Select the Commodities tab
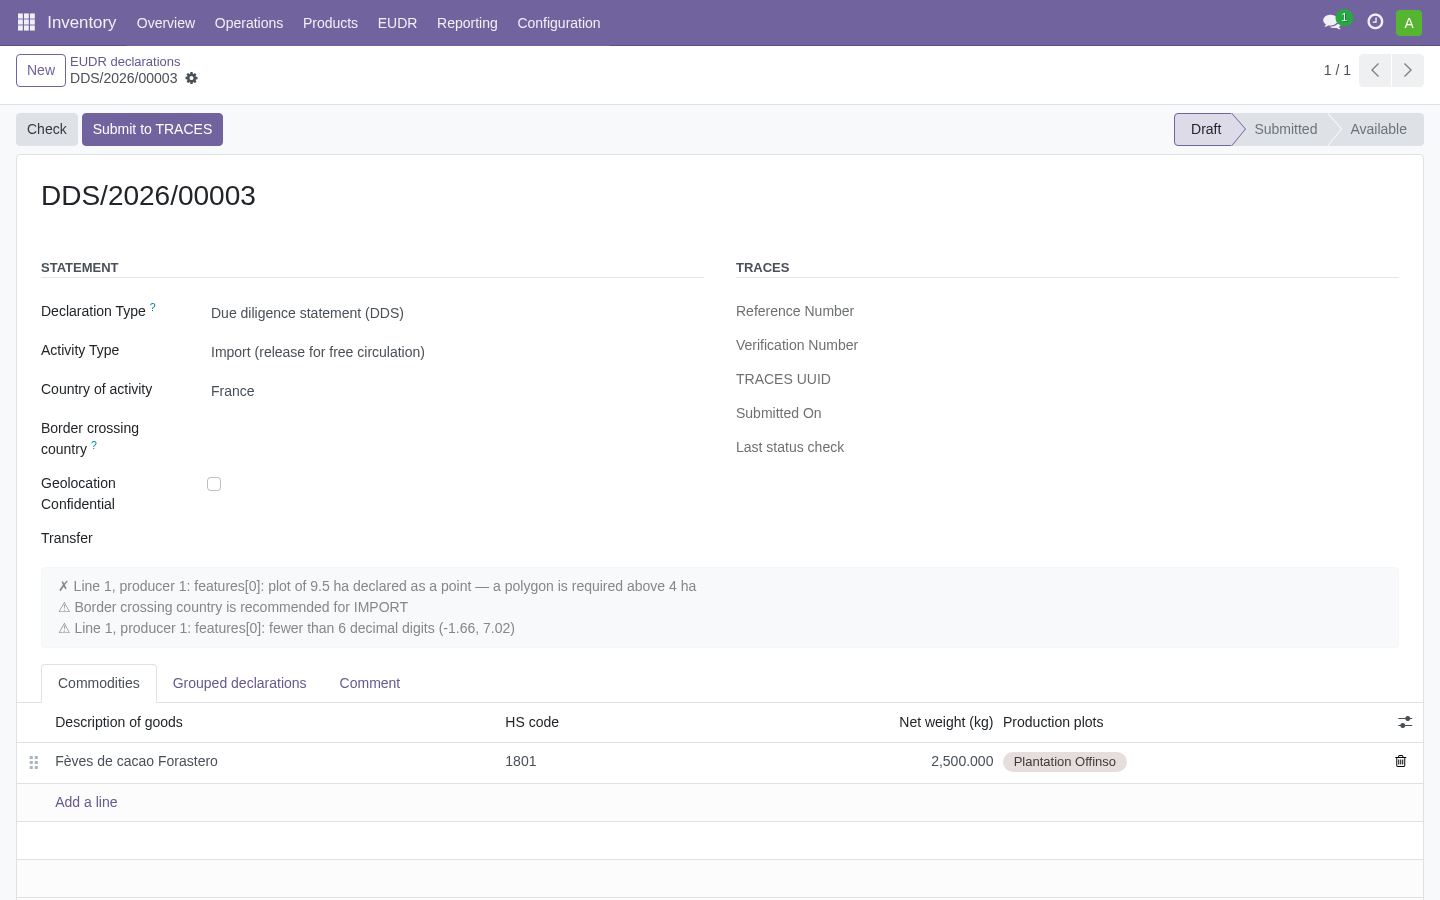 point(99,683)
